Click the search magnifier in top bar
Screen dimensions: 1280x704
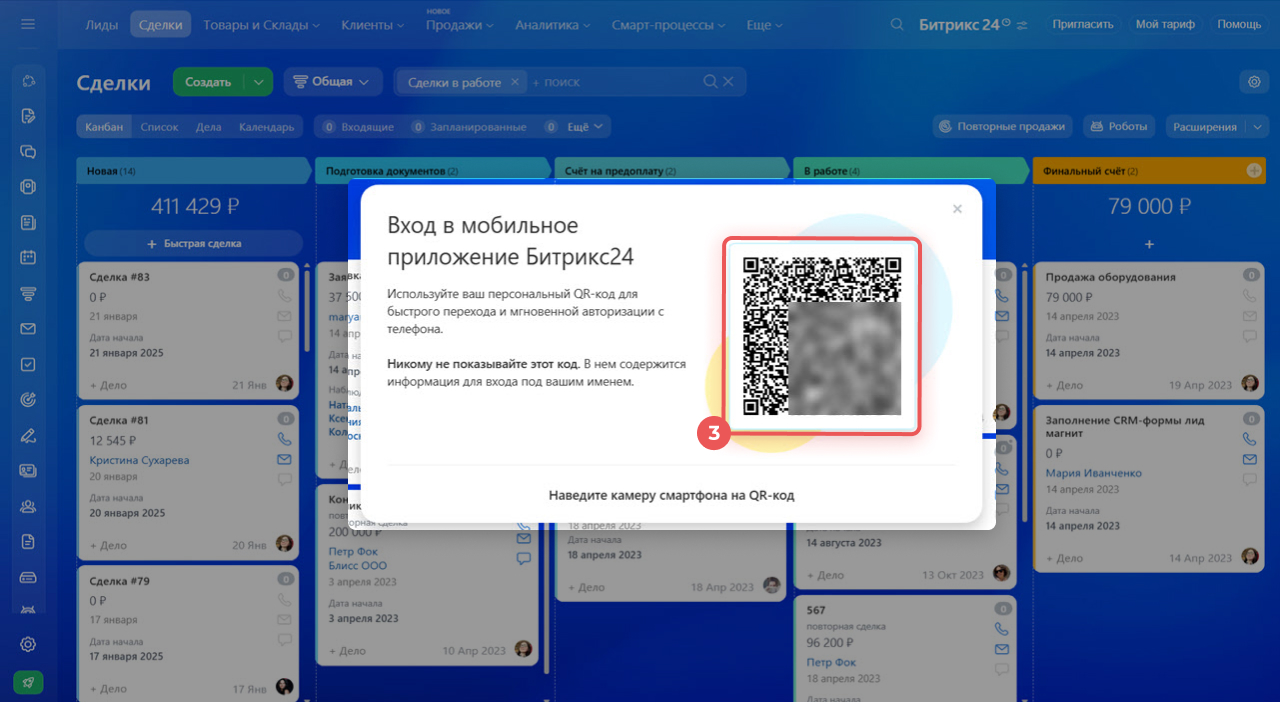[897, 24]
